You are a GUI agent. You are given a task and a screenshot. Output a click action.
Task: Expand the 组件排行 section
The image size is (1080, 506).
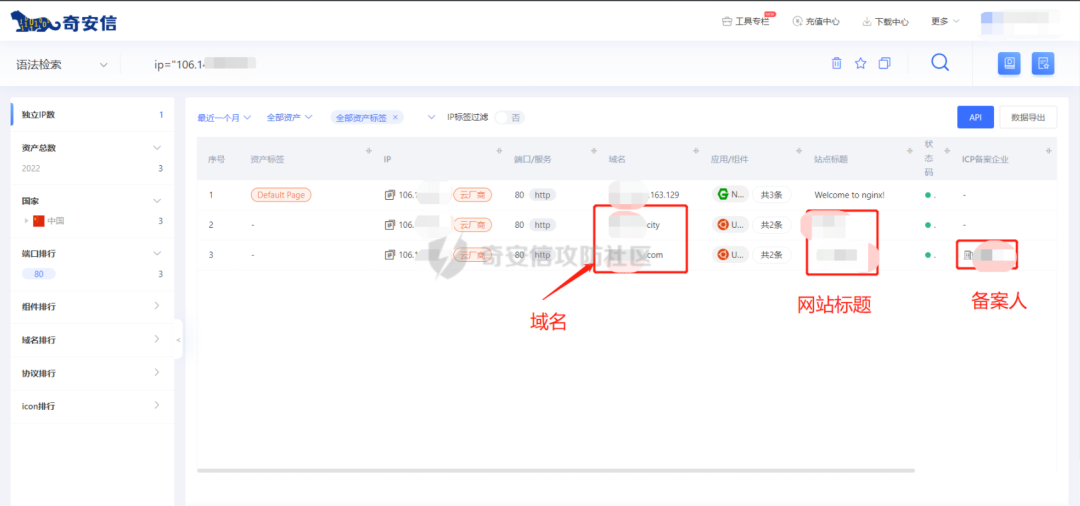(157, 306)
